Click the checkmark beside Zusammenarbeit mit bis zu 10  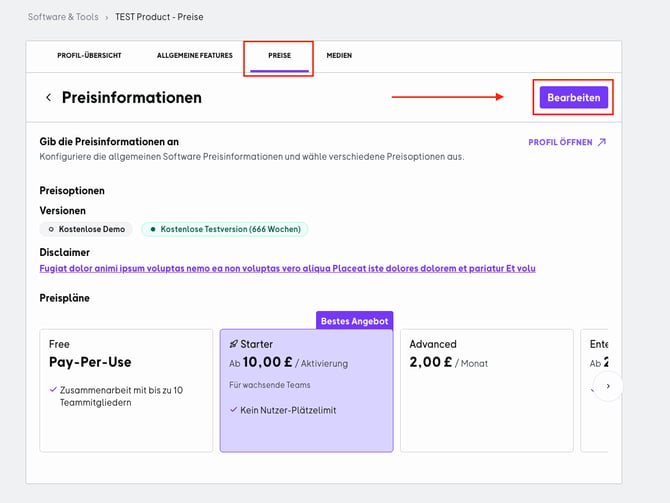coord(53,390)
